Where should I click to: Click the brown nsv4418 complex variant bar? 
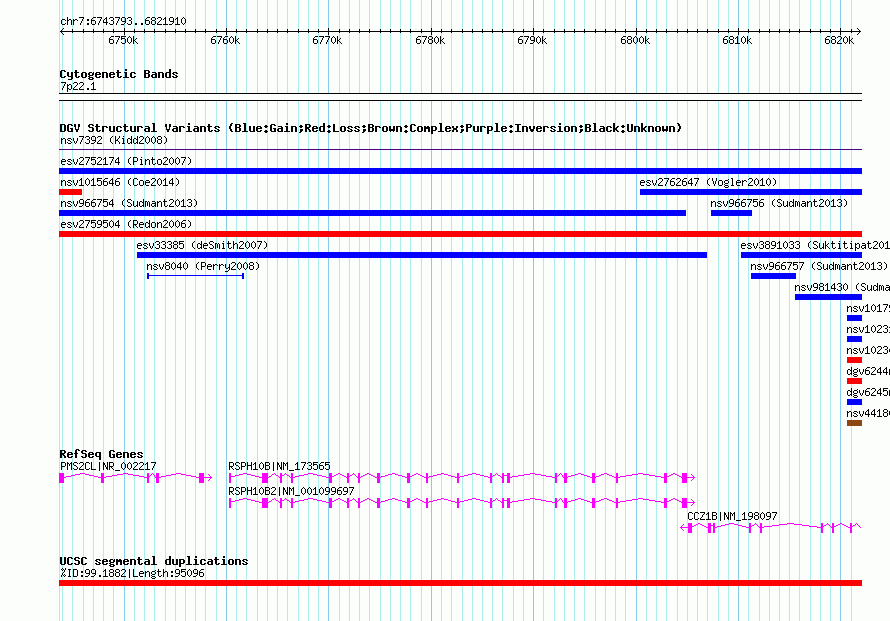click(x=854, y=423)
